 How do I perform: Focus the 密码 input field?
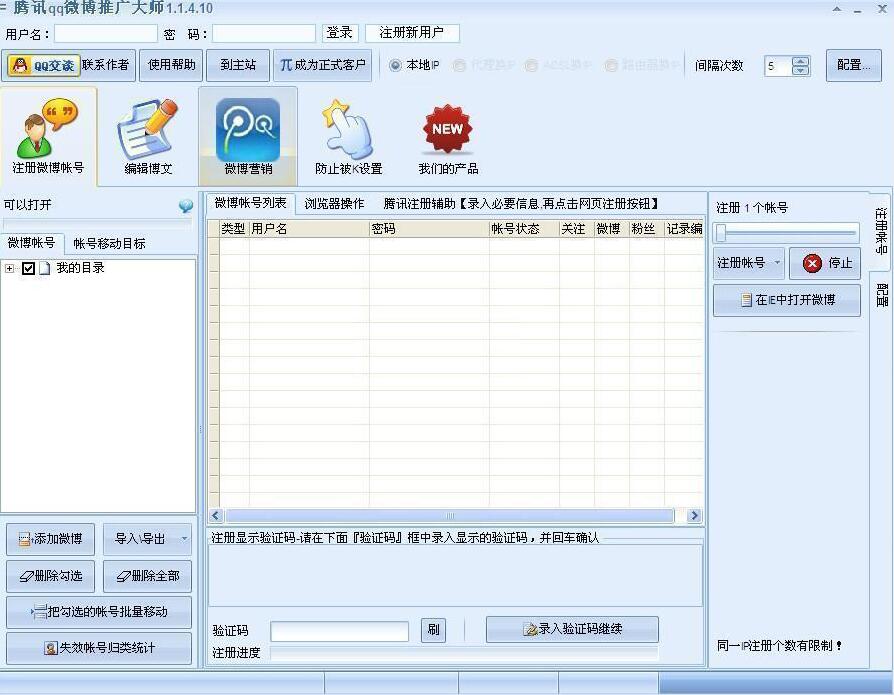[264, 34]
